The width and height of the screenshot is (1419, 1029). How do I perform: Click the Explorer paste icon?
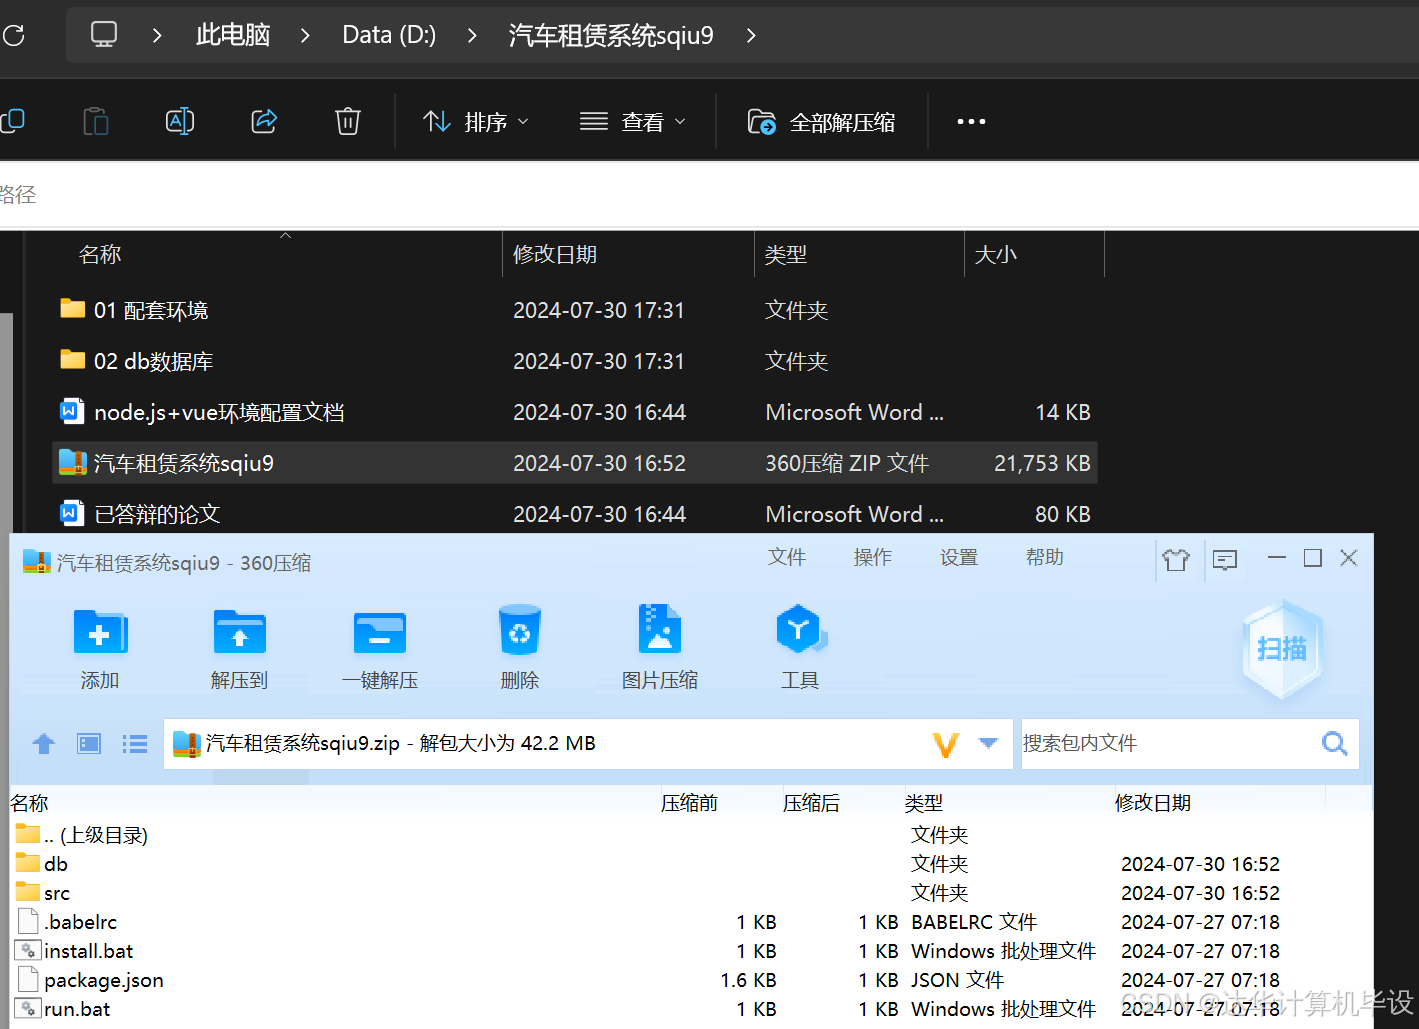(96, 122)
